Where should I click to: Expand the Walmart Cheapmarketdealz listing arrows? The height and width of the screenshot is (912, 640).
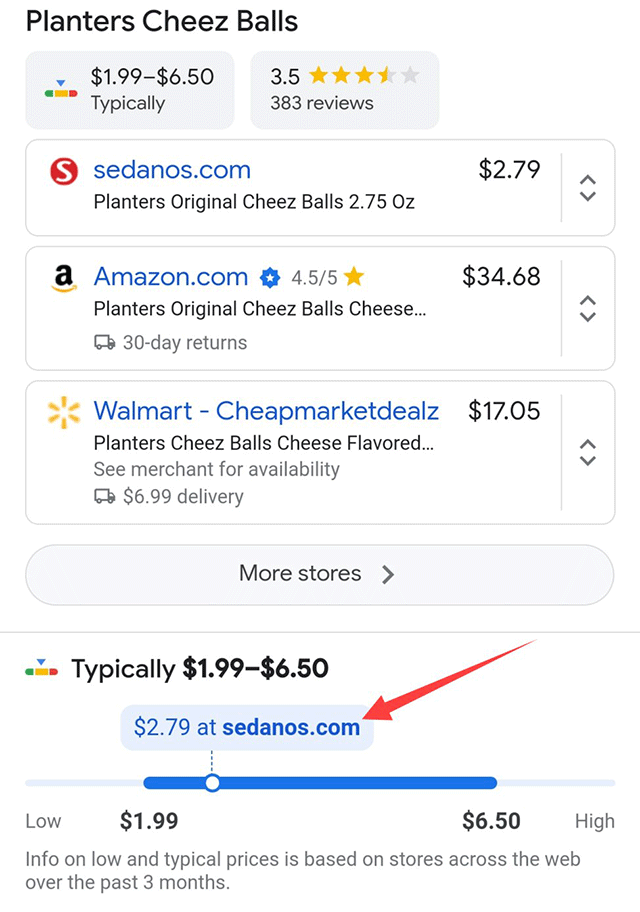coord(588,452)
